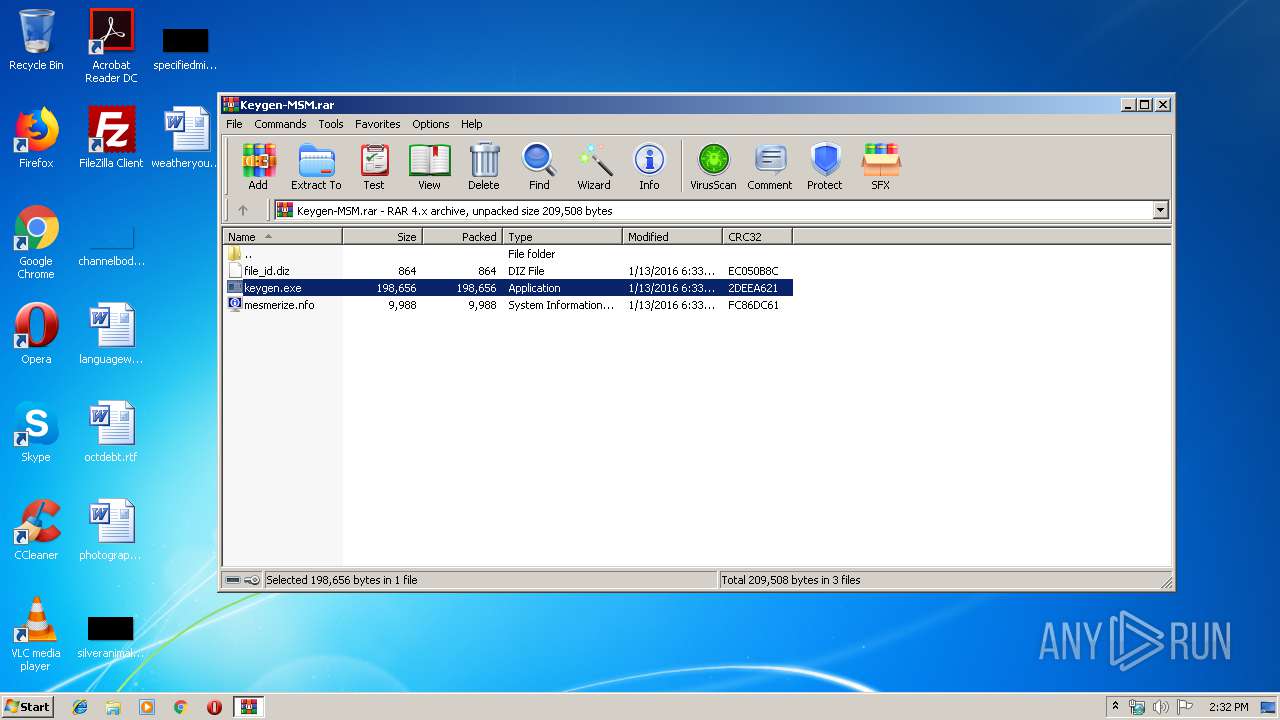Sort files by Type column header
The width and height of the screenshot is (1280, 720).
(x=563, y=237)
